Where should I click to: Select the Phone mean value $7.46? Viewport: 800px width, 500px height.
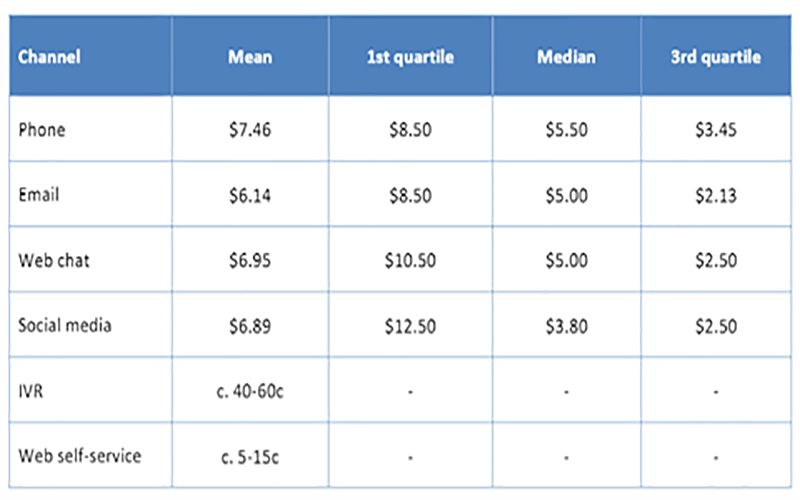(x=250, y=130)
